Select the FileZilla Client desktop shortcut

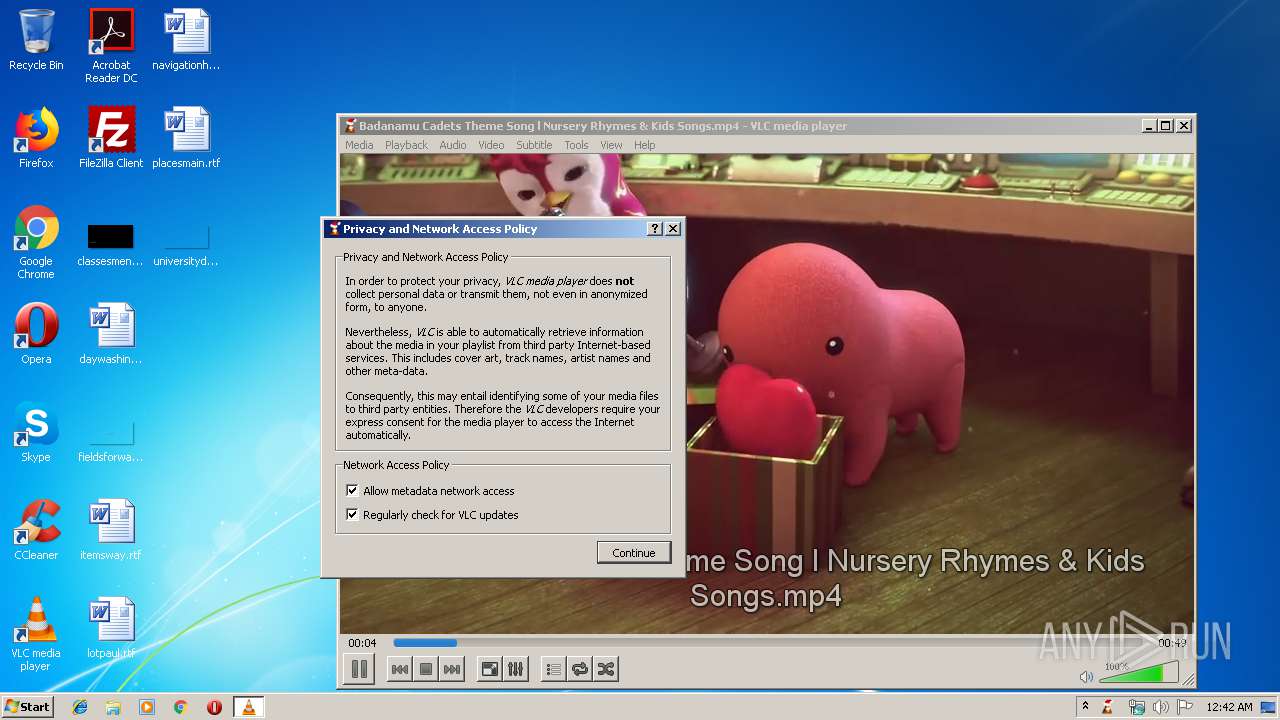111,138
